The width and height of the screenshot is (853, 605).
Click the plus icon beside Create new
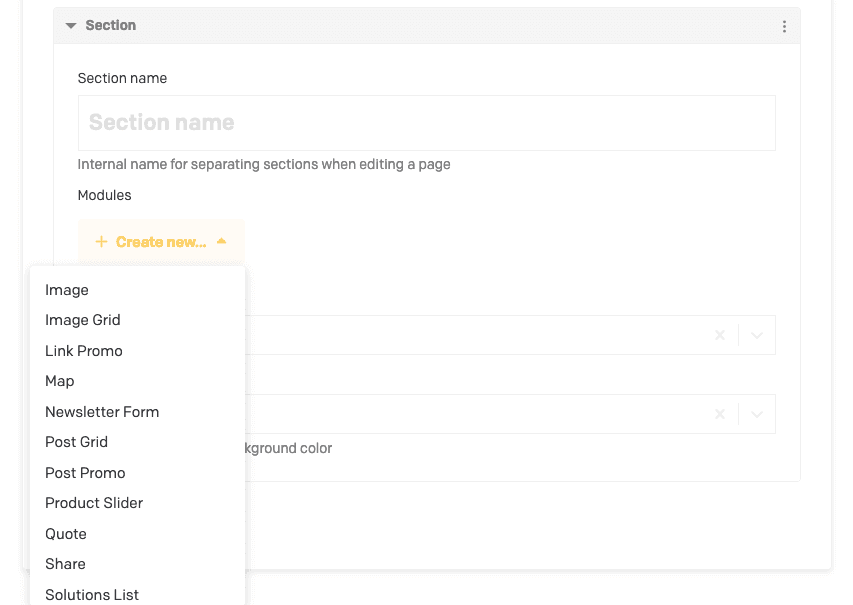click(101, 242)
